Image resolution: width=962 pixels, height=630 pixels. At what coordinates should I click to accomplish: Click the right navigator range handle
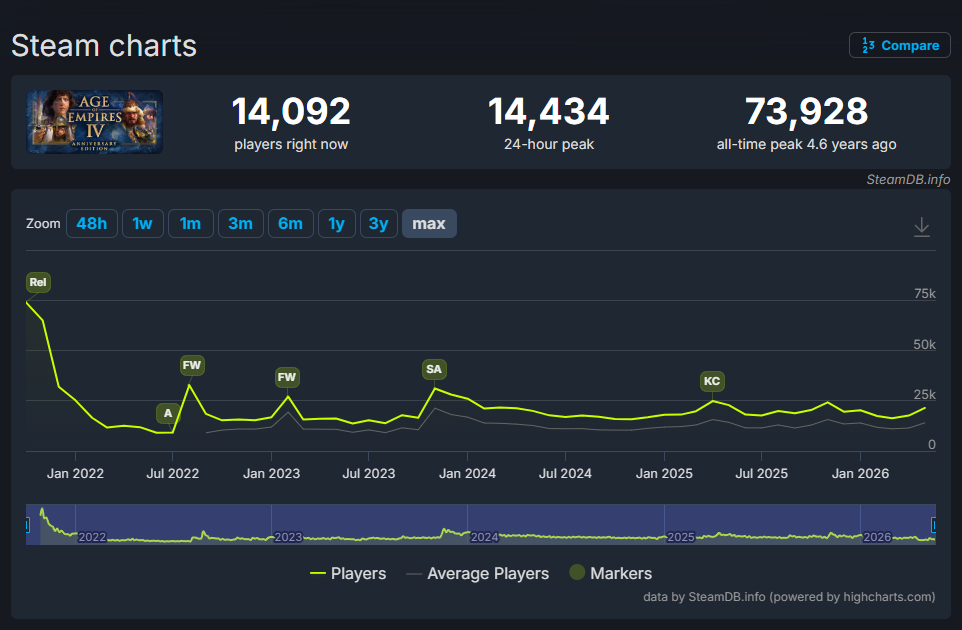pyautogui.click(x=934, y=524)
